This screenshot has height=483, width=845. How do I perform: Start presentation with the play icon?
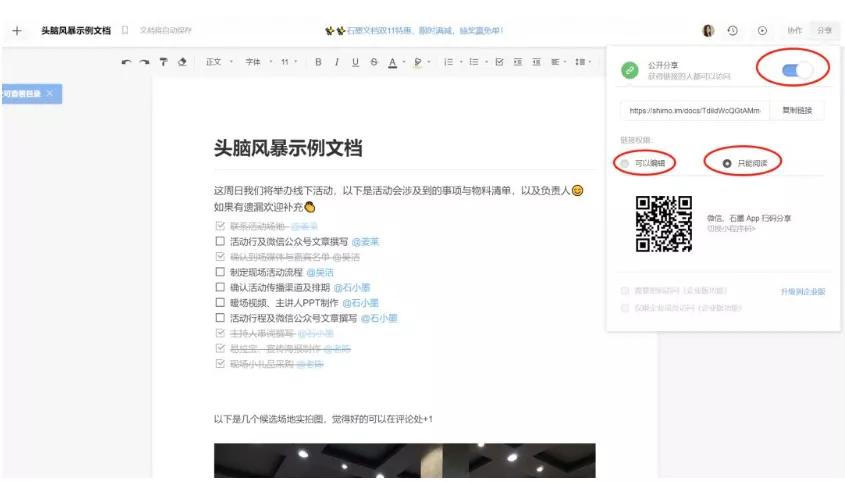pyautogui.click(x=762, y=31)
